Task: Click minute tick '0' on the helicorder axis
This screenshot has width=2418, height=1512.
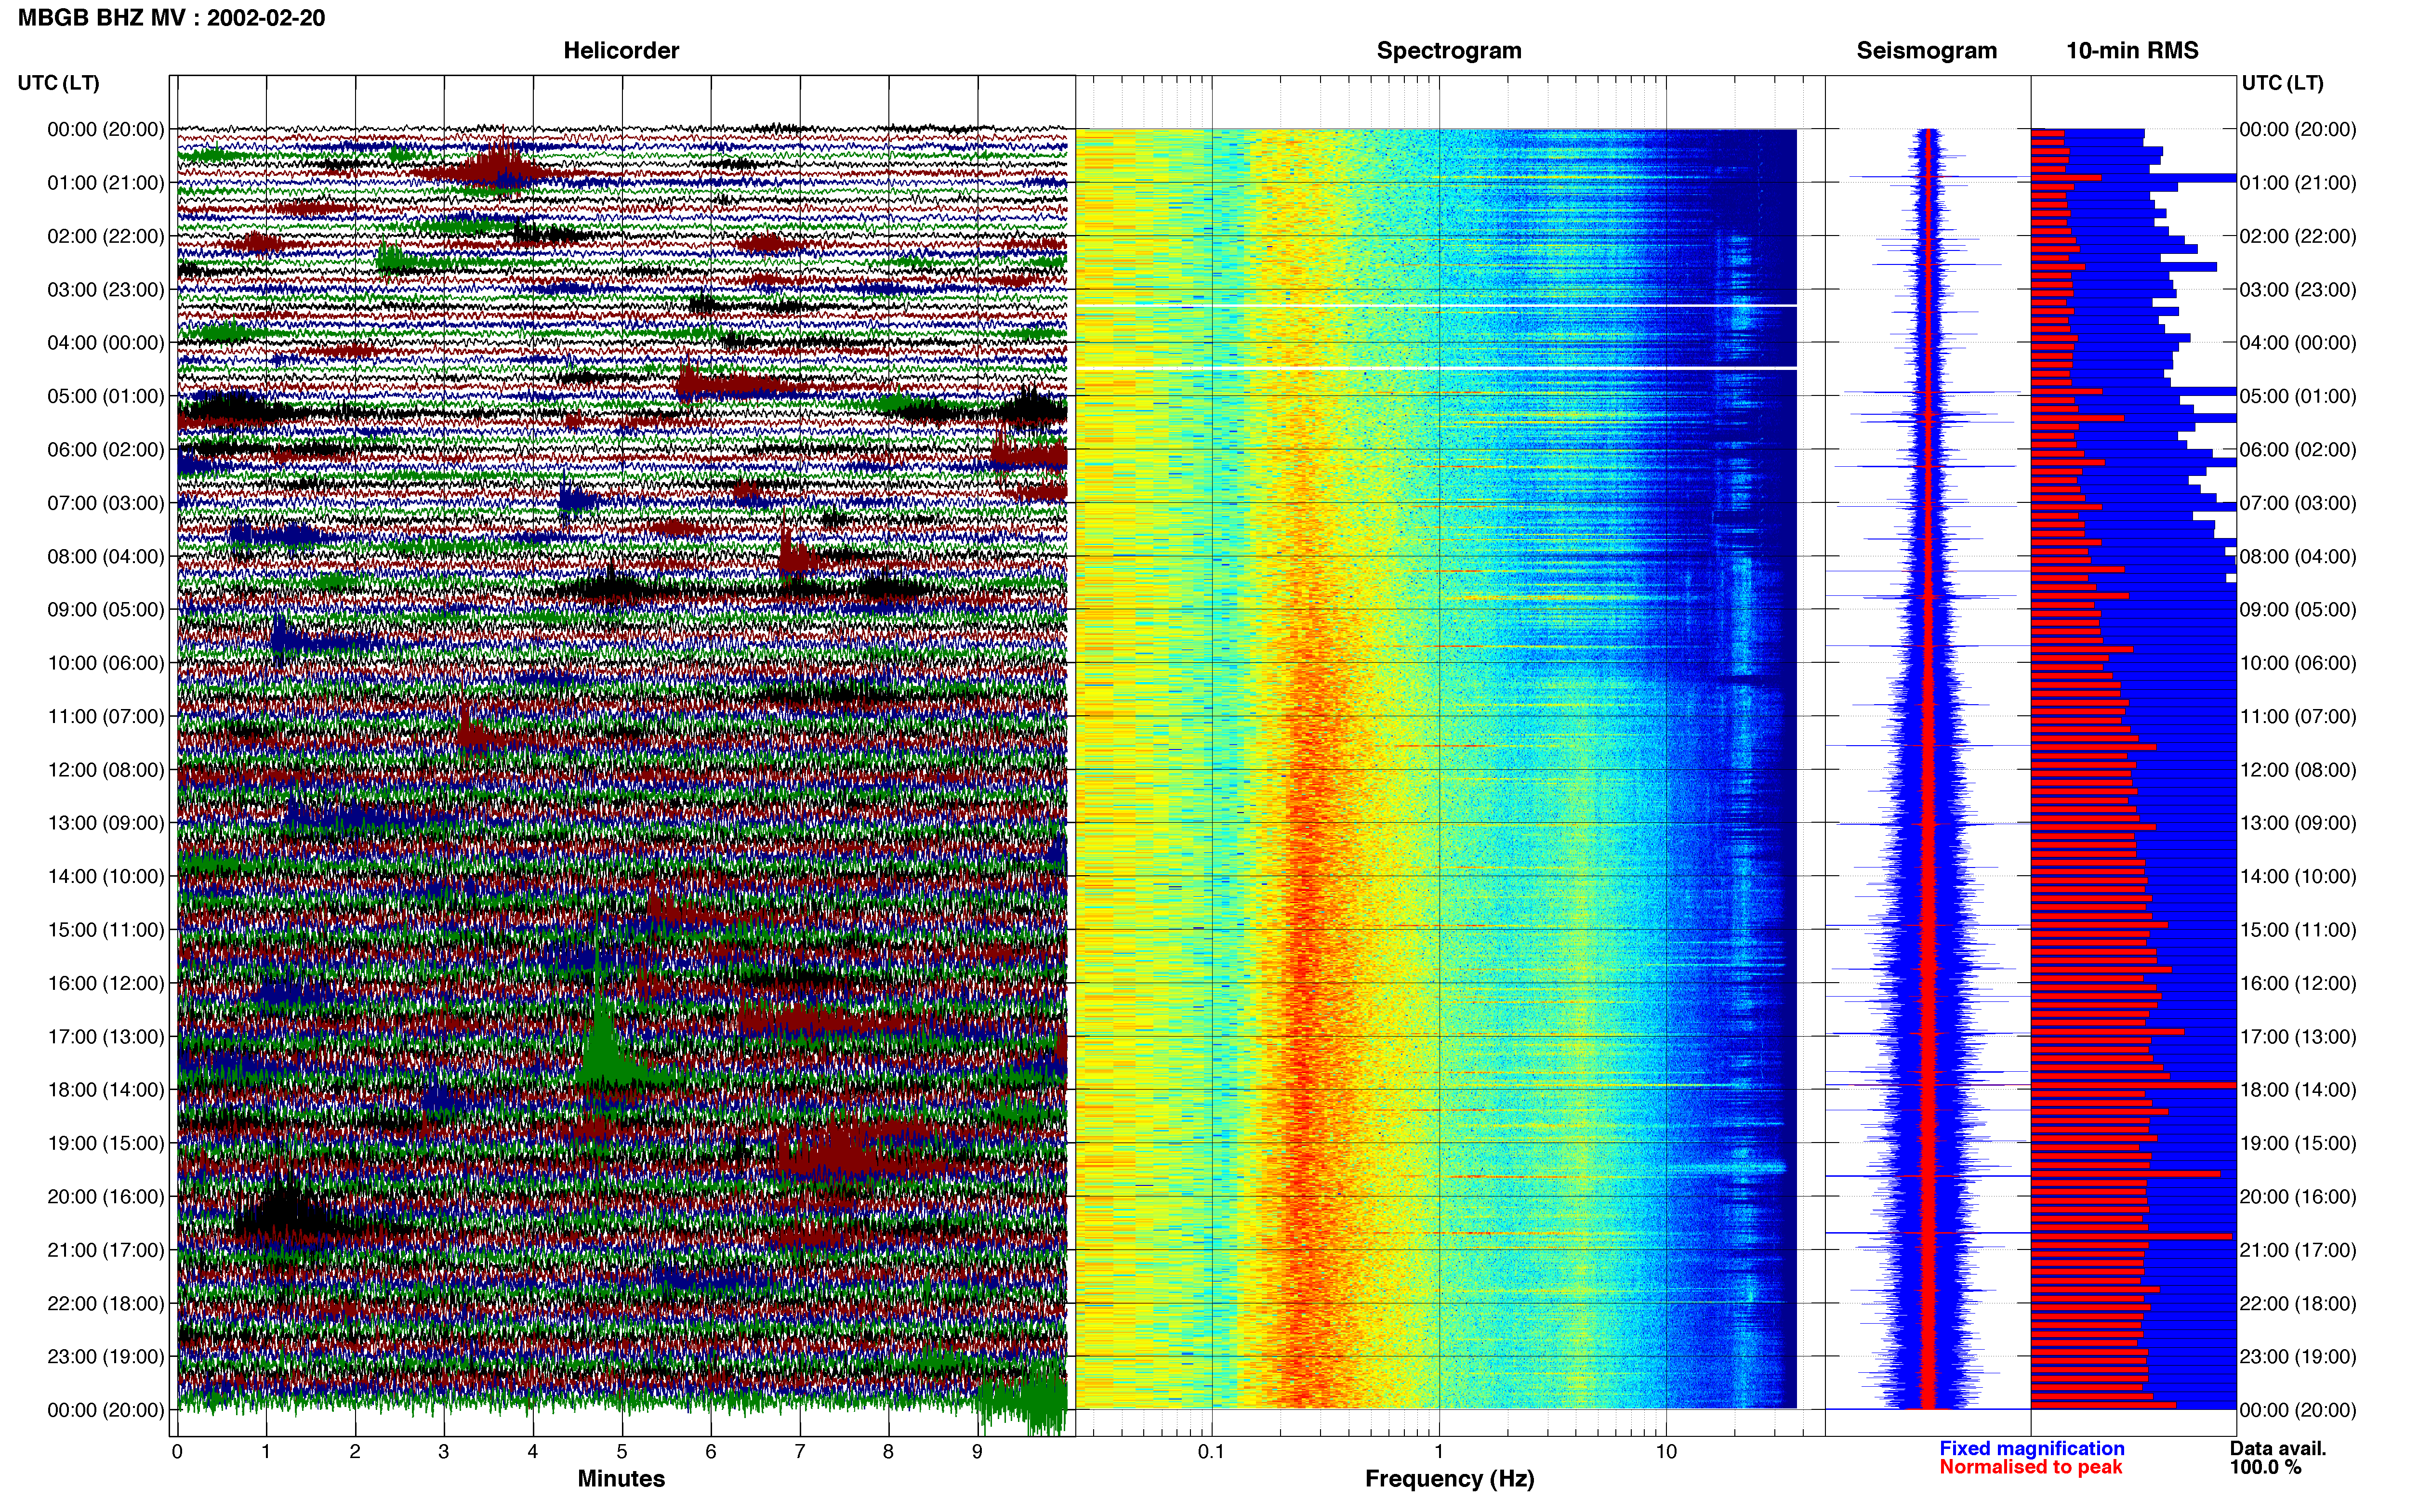Action: point(177,1451)
